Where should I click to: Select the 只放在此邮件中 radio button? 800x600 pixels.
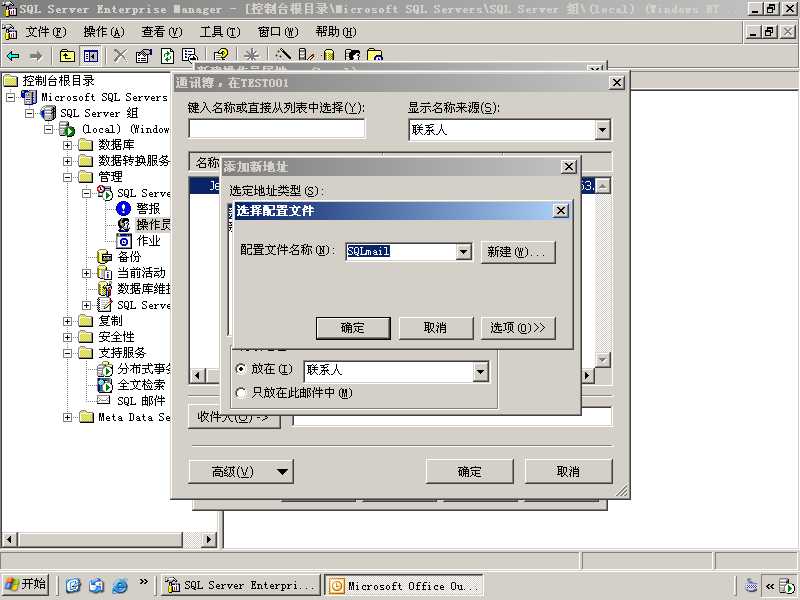241,393
